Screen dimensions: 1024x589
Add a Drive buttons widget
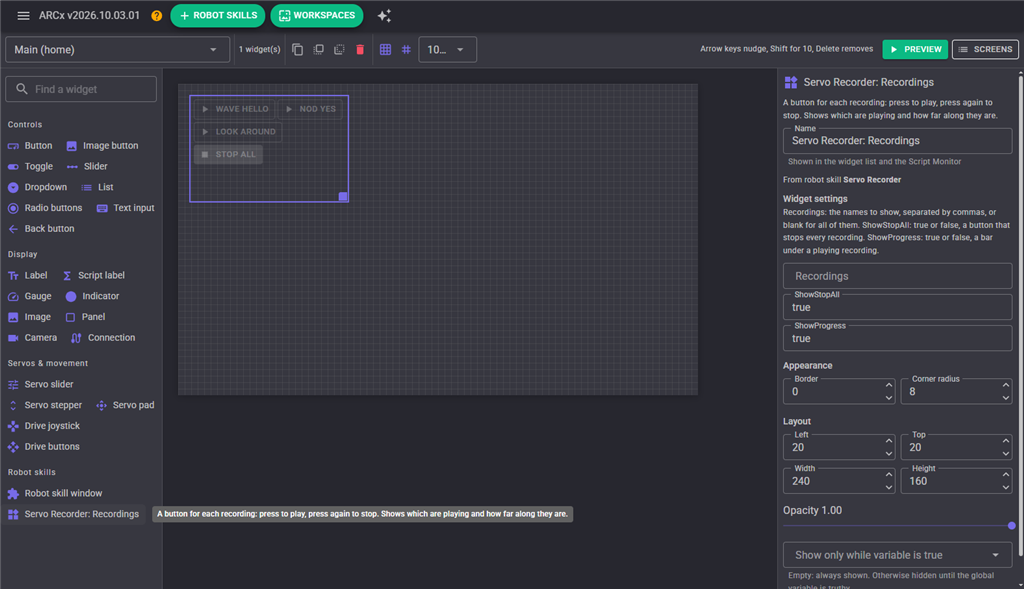click(x=44, y=447)
